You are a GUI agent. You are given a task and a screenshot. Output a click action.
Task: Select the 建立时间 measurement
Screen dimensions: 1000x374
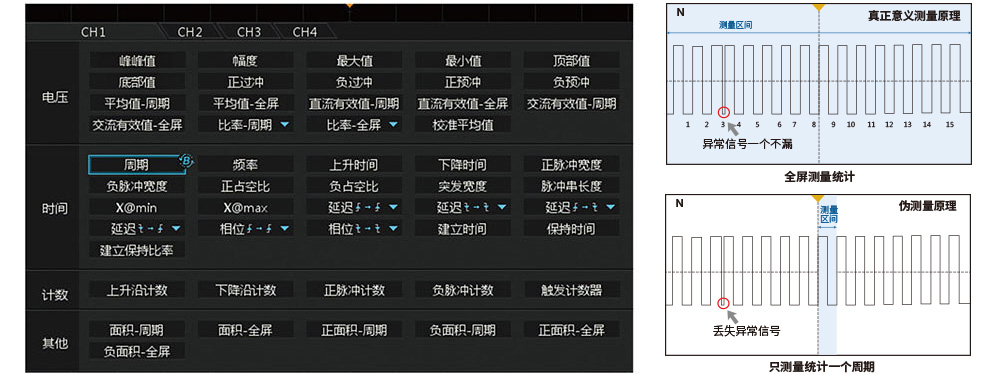[463, 228]
